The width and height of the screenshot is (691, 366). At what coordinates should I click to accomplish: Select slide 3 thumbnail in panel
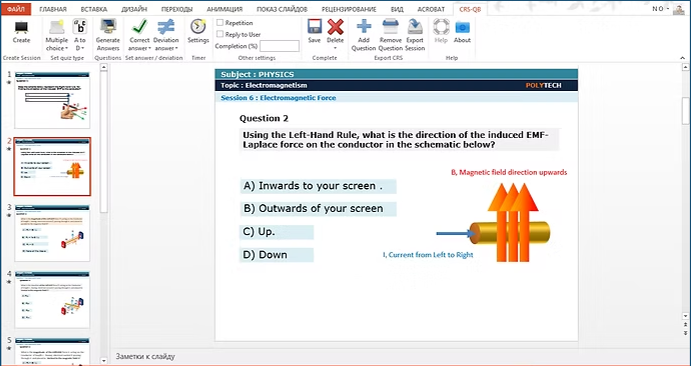(52, 233)
